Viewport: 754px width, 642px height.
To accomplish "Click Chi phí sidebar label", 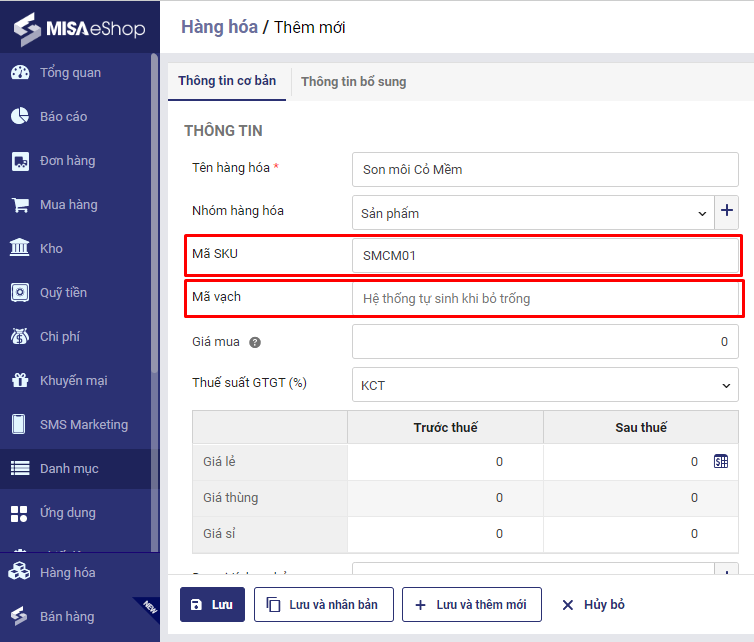I will pos(60,337).
